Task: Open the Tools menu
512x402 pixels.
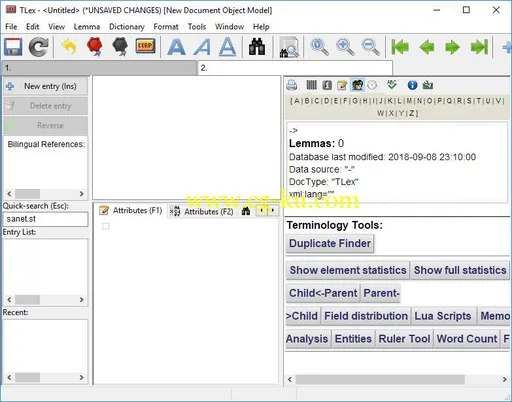Action: [x=197, y=27]
